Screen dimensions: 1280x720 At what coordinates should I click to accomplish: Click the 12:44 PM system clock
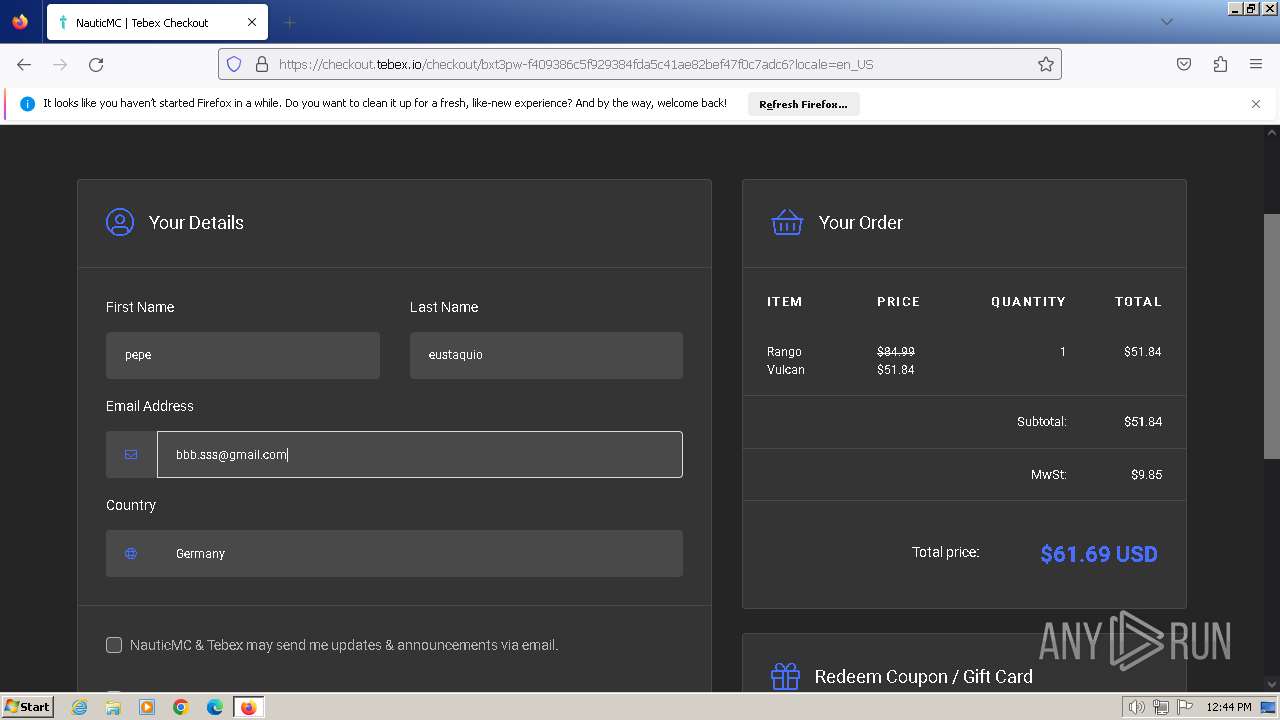pos(1229,707)
